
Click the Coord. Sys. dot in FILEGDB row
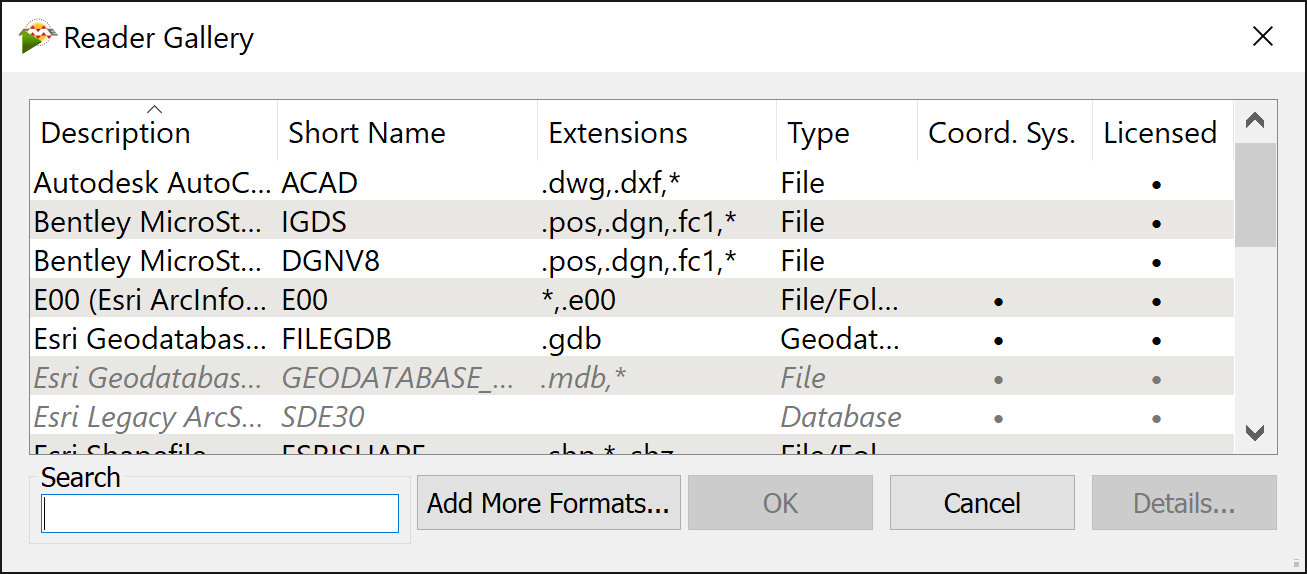pos(998,341)
